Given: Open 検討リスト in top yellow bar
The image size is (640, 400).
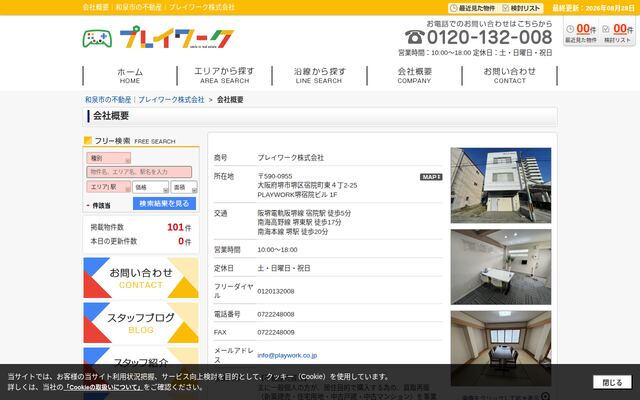Looking at the screenshot, I should click(x=521, y=8).
